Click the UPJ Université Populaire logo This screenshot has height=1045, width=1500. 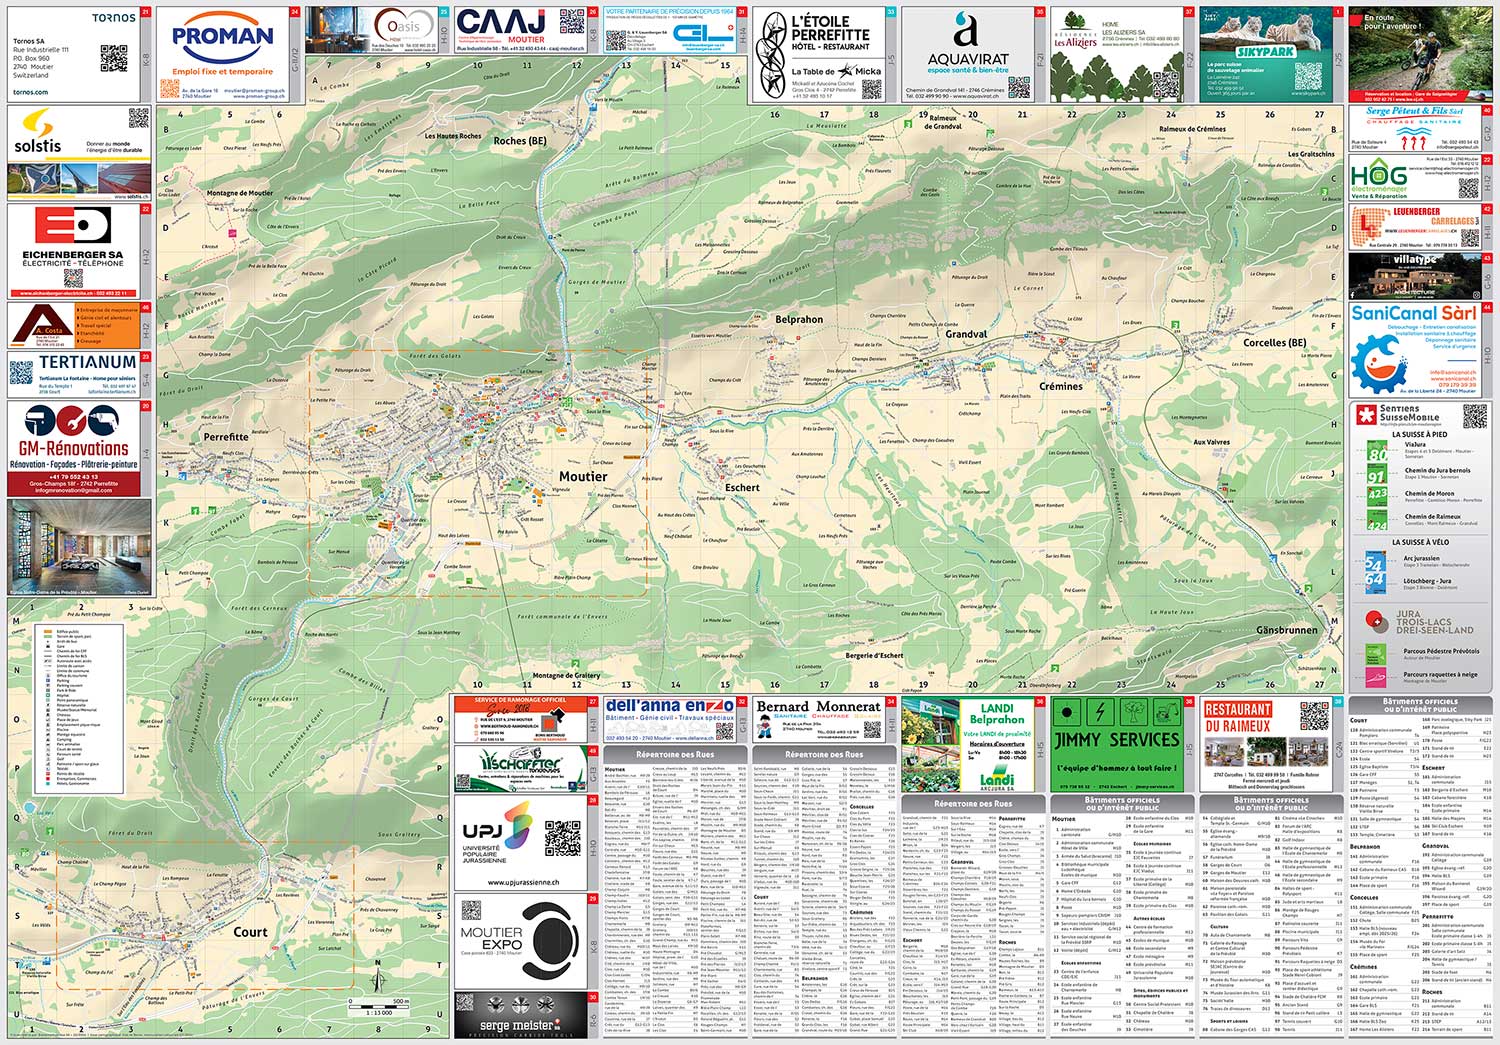[496, 831]
